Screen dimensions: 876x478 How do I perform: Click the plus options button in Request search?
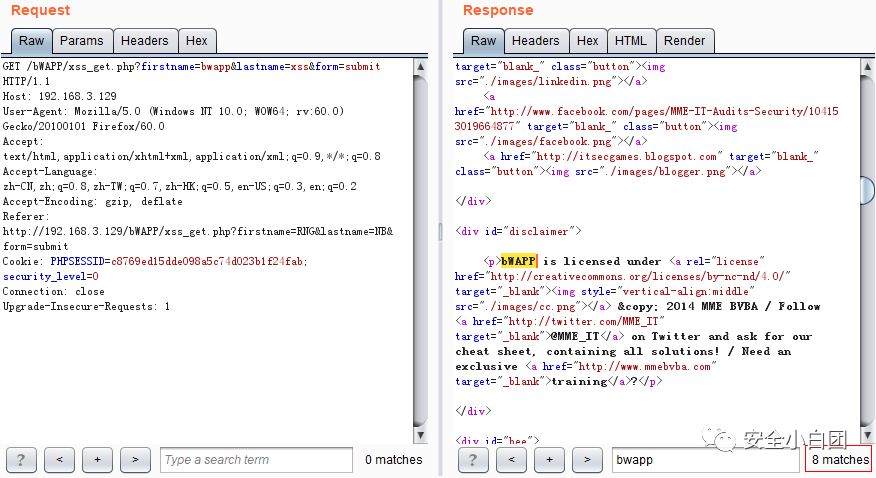tap(97, 460)
